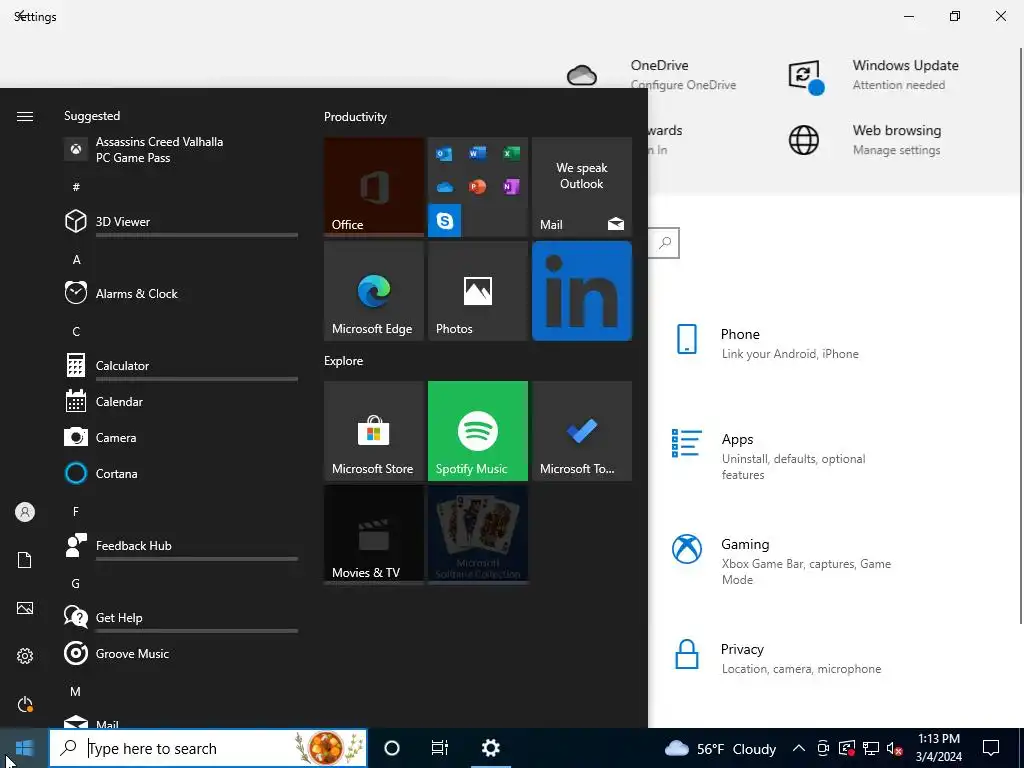This screenshot has height=768, width=1024.
Task: Expand the Start menu hamburger button
Action: (x=25, y=116)
